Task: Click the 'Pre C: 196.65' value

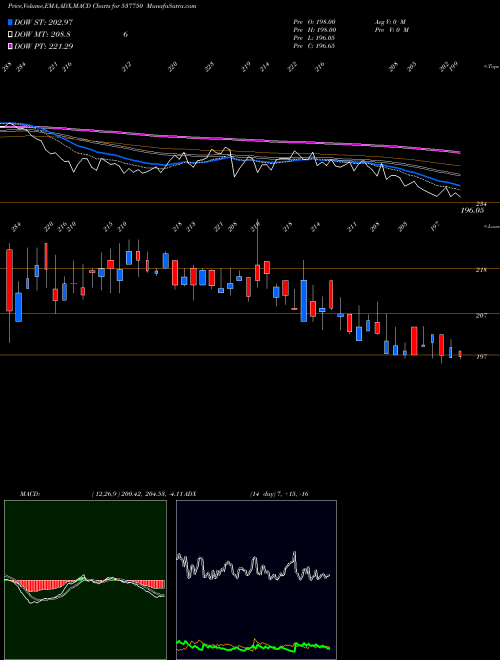Action: pyautogui.click(x=314, y=46)
